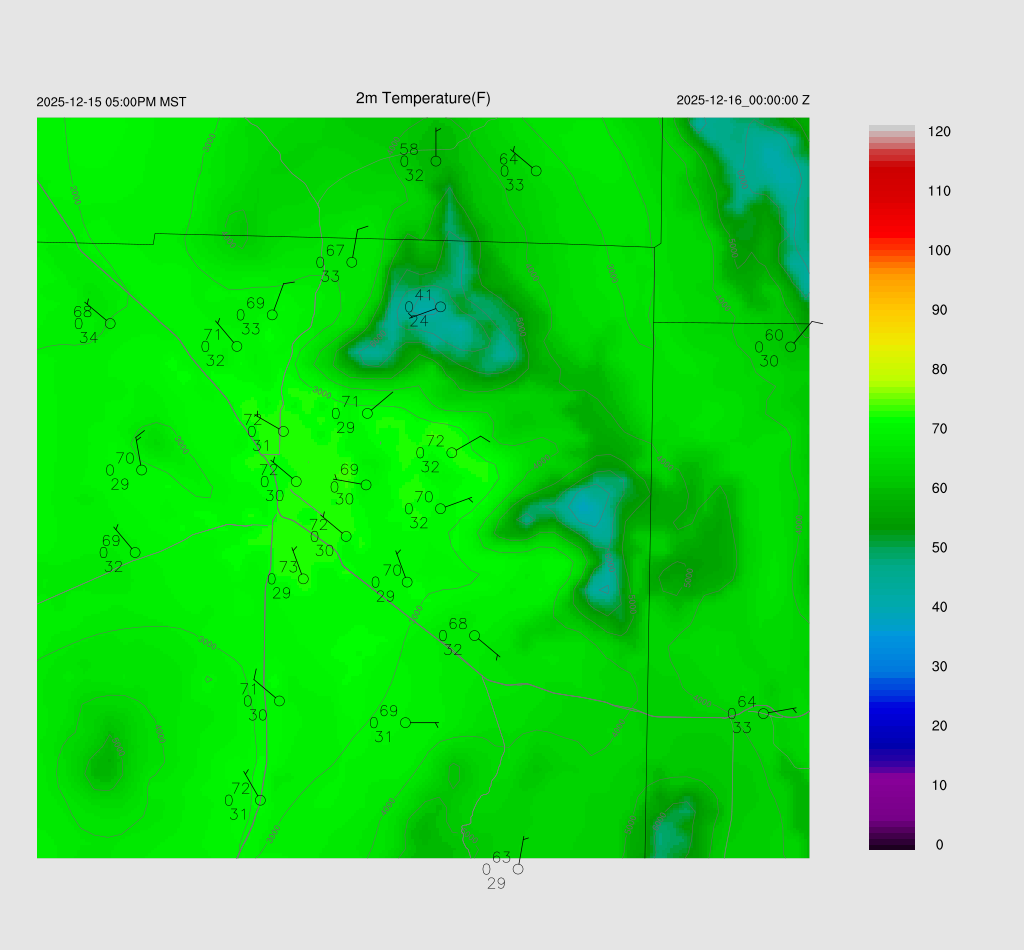
Task: Click the station reporting 68 over 34
Action: [x=110, y=324]
